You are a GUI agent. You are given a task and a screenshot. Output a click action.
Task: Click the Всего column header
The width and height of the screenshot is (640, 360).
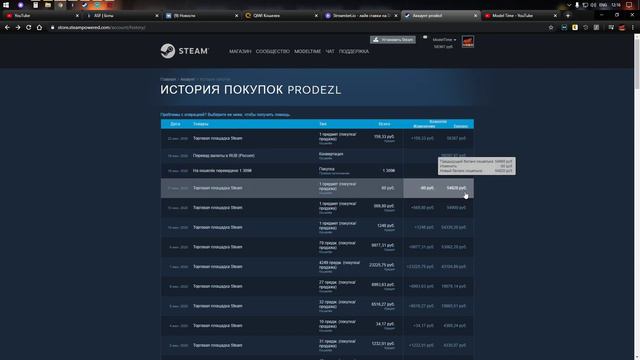[x=384, y=124]
